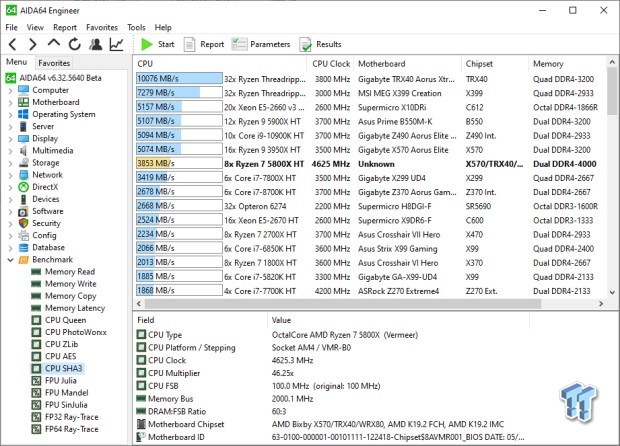Select the Server tower icon

point(23,127)
